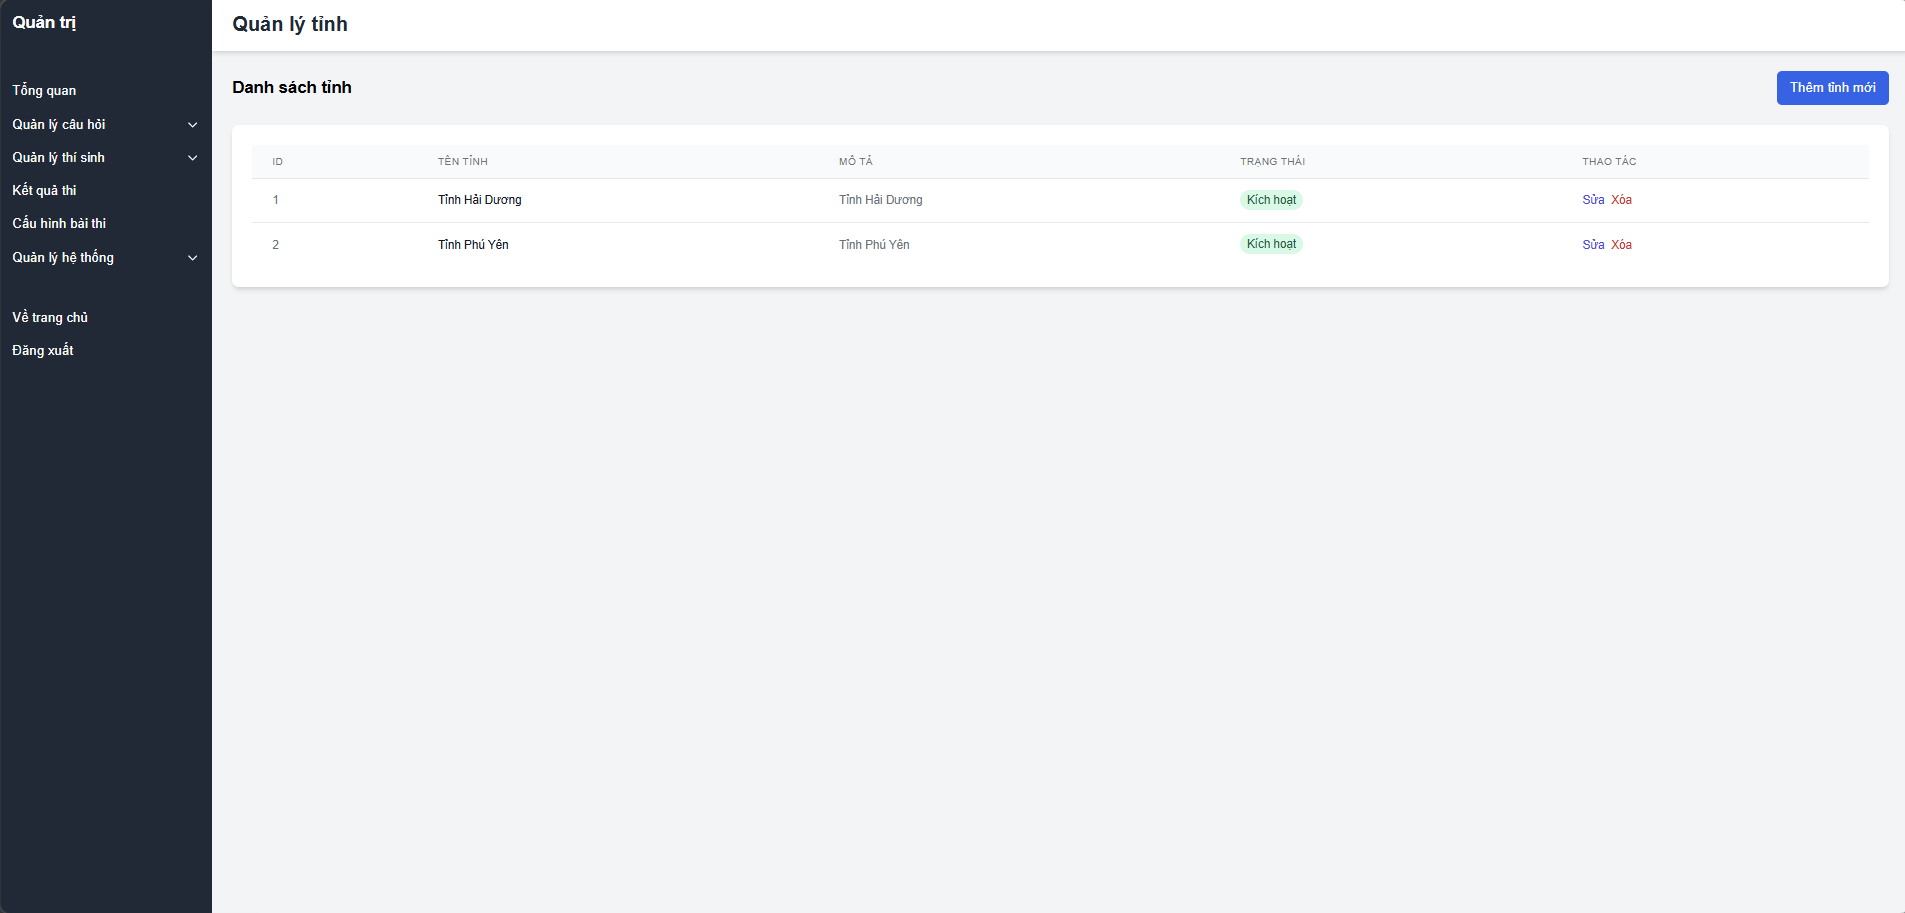Viewport: 1905px width, 913px height.
Task: Log out via Đăng xuất
Action: [43, 350]
